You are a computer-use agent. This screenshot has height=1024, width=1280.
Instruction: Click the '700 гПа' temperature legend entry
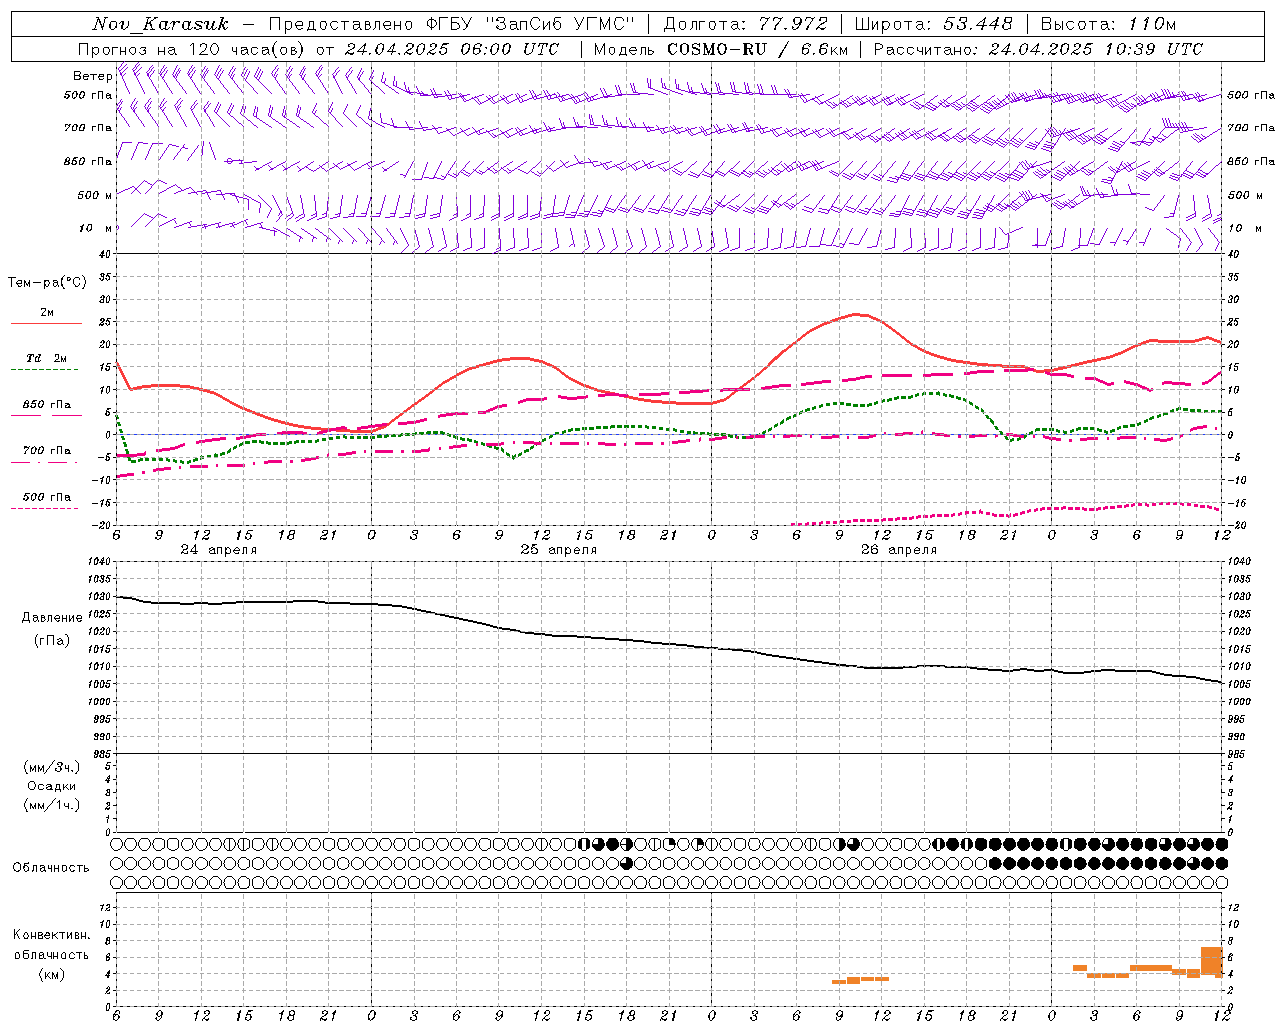point(47,451)
